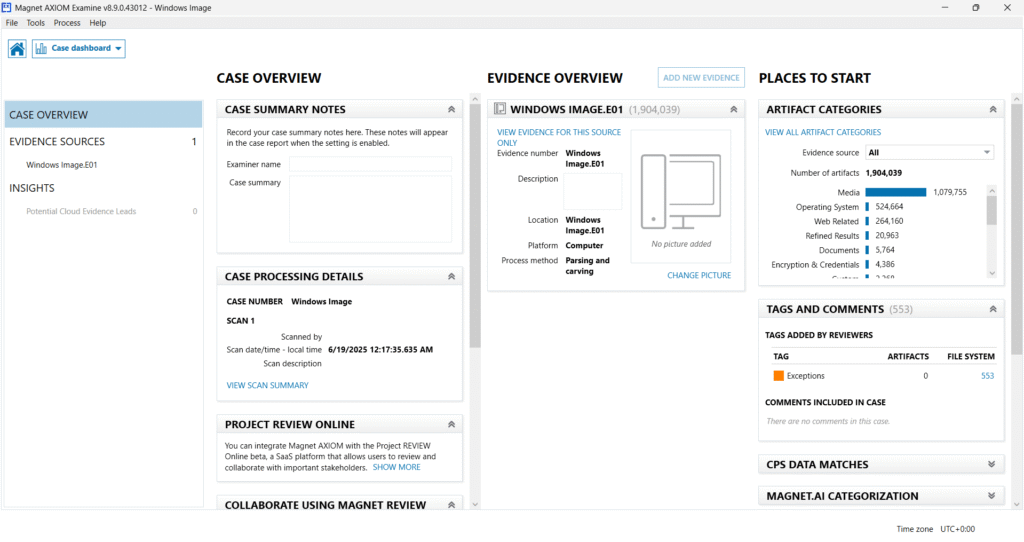Click the Exceptions tag name
This screenshot has width=1024, height=542.
click(x=805, y=376)
